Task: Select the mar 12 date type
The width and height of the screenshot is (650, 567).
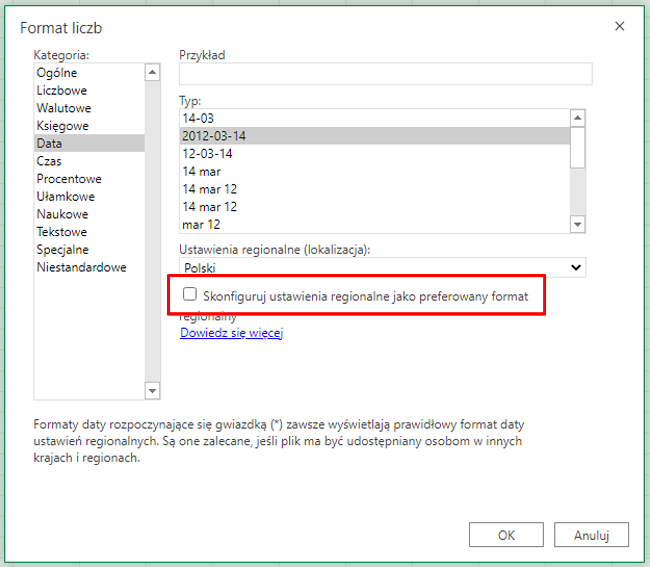Action: (x=375, y=225)
